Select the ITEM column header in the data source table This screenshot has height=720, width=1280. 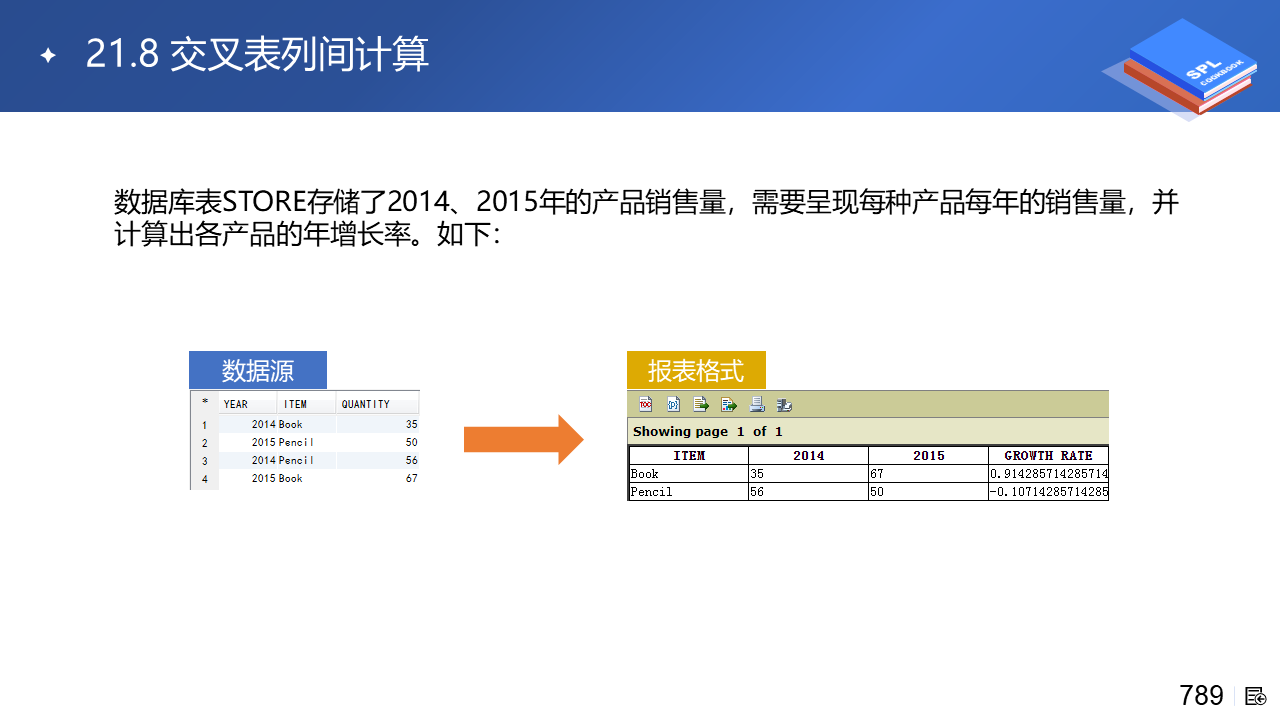(x=307, y=403)
